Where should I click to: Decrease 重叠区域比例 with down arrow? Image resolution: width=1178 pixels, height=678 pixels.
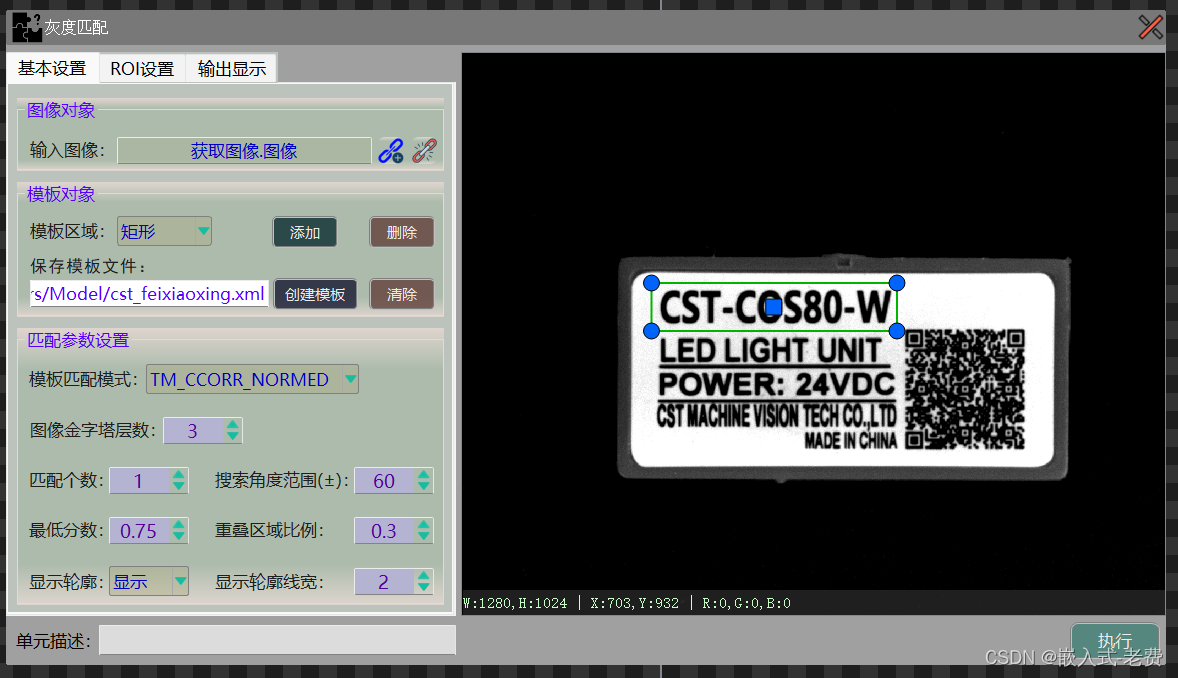[424, 537]
